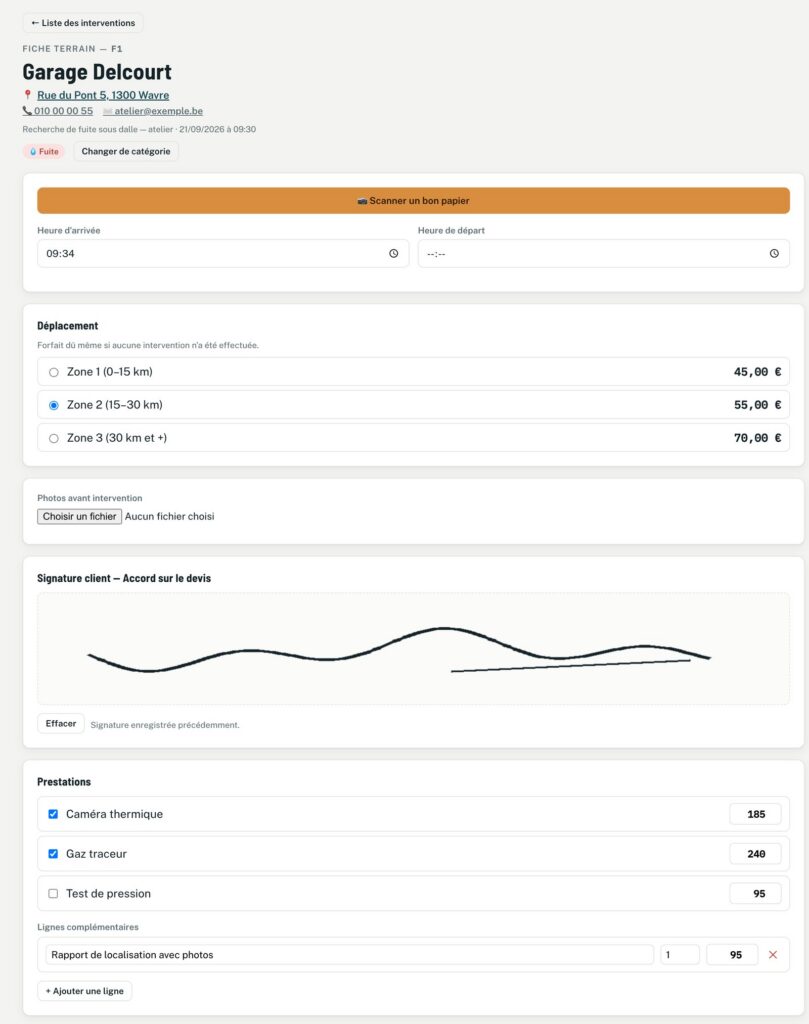This screenshot has height=1024, width=809.
Task: Click the Garage Delcourt heading
Action: (97, 72)
